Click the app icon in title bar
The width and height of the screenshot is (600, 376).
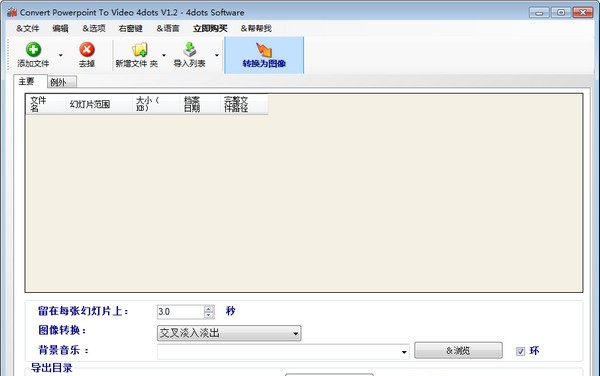(11, 12)
